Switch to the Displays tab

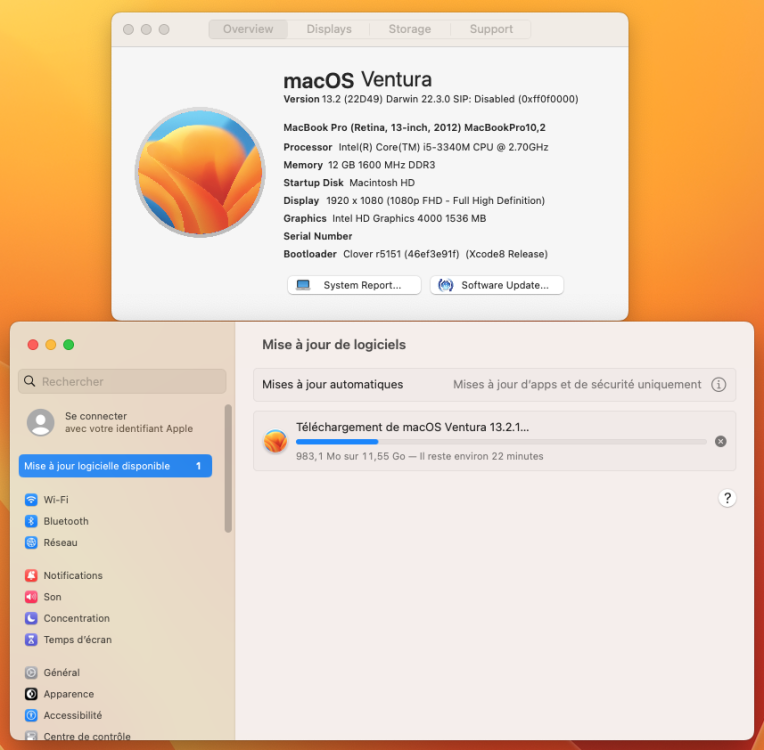pyautogui.click(x=329, y=29)
